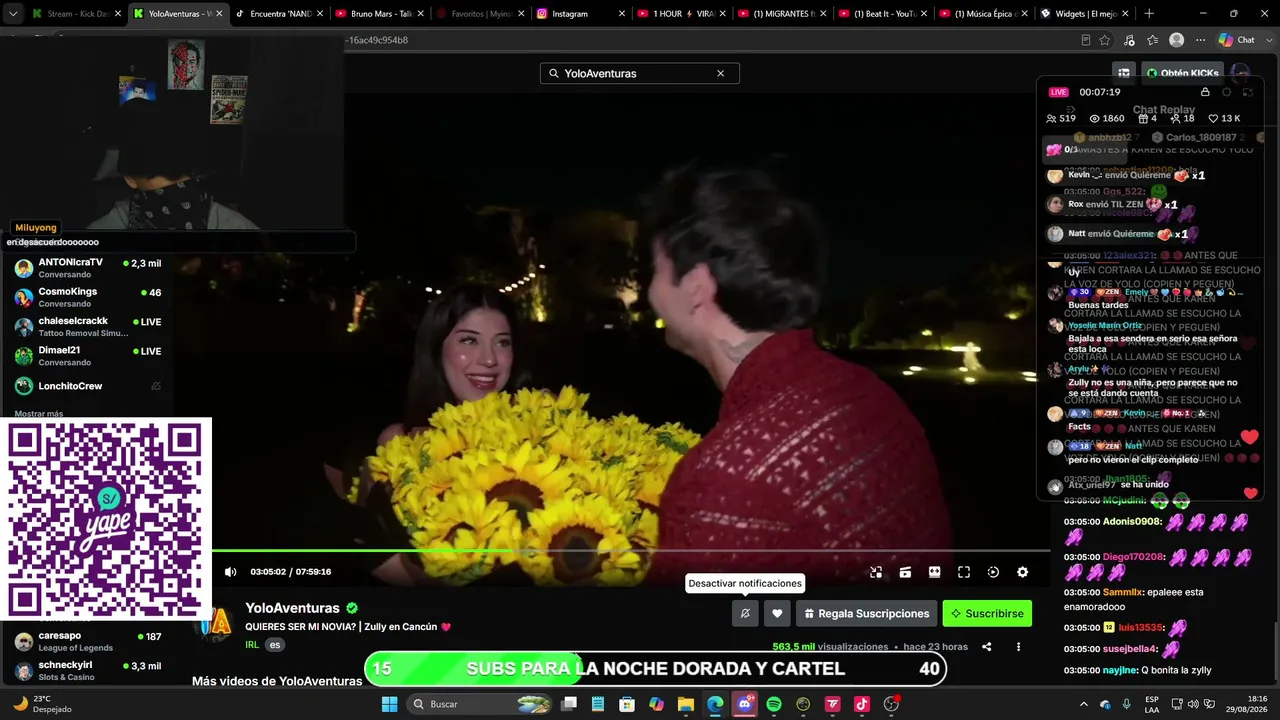Open the tab list dropdown arrow
Screen dimensions: 1280x720
pyautogui.click(x=13, y=14)
